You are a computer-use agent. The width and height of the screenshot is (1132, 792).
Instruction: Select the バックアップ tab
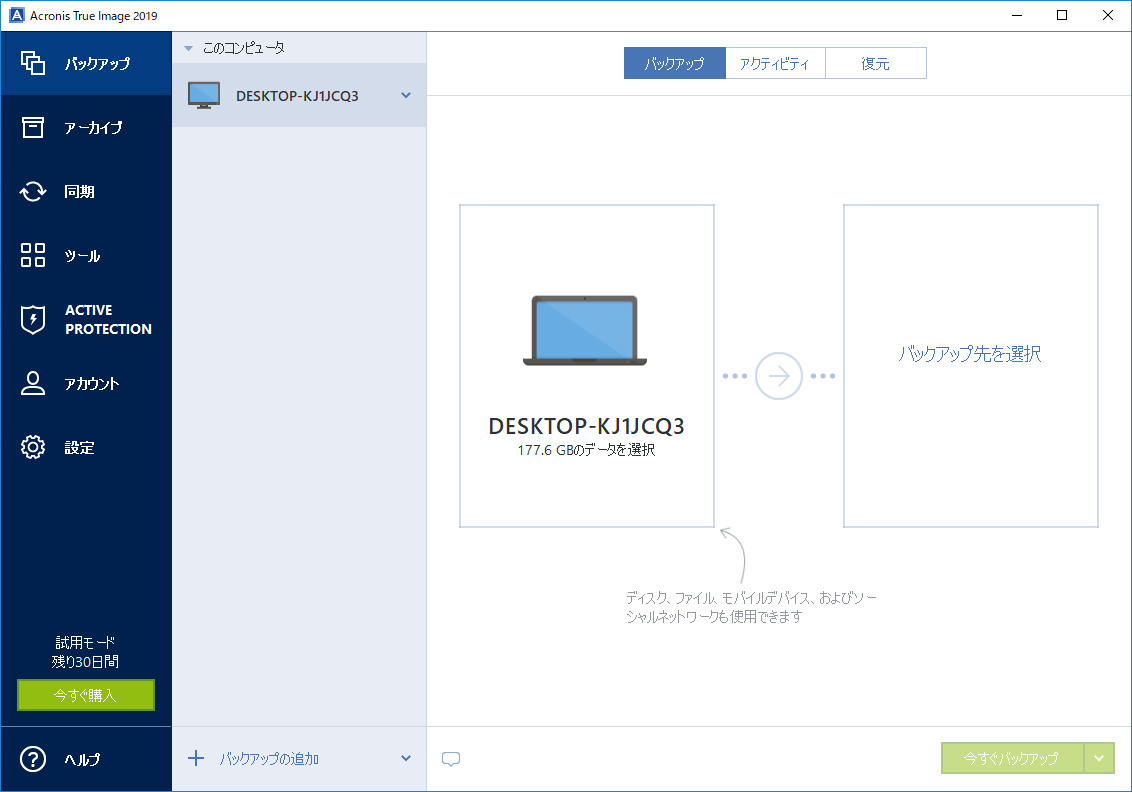point(674,62)
